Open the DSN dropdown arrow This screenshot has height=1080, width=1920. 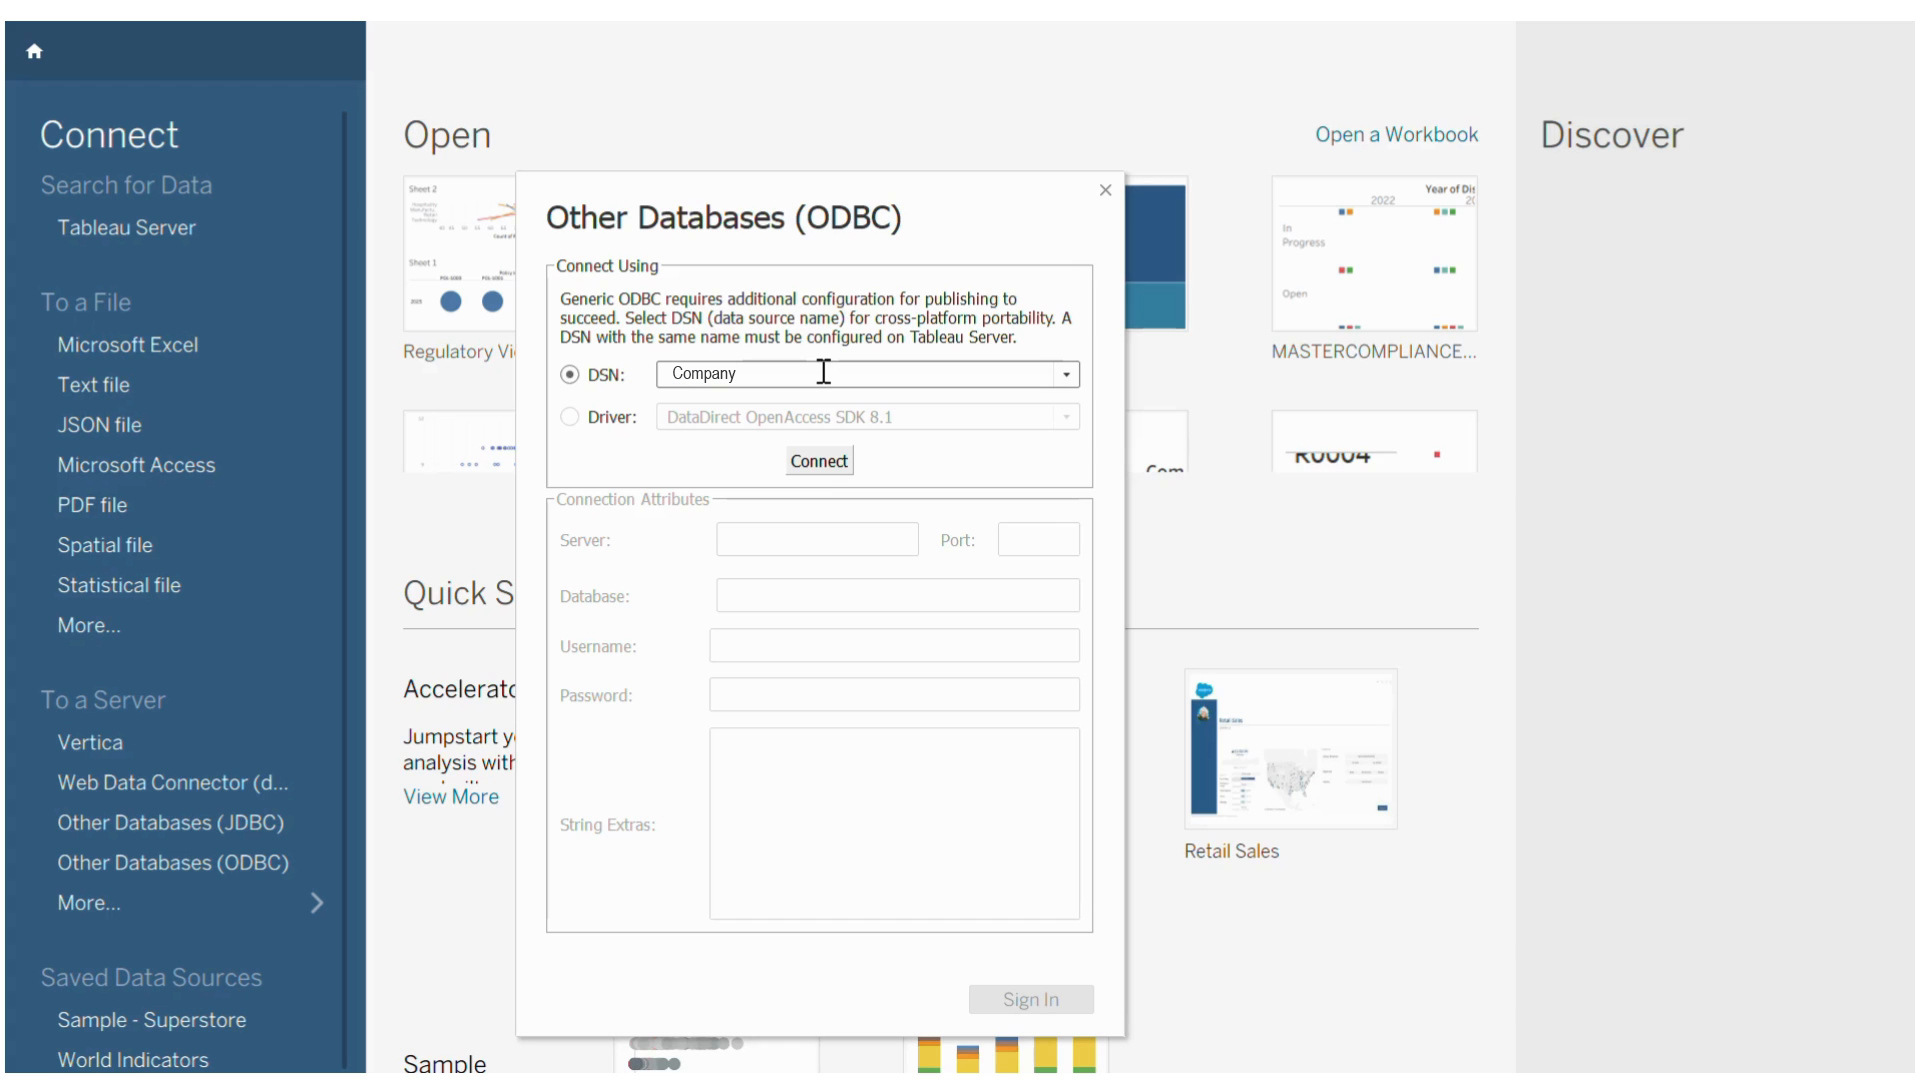pos(1066,375)
